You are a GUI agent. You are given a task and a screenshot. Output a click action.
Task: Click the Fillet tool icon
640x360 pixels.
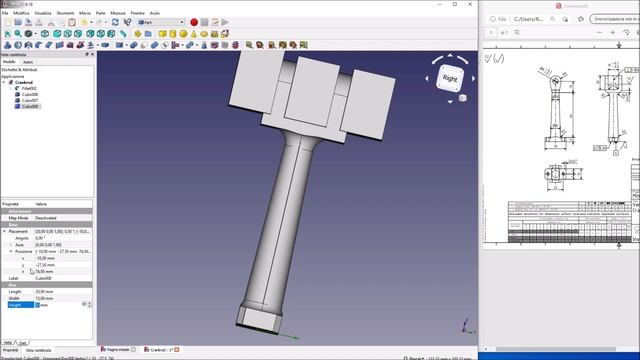pyautogui.click(x=38, y=45)
